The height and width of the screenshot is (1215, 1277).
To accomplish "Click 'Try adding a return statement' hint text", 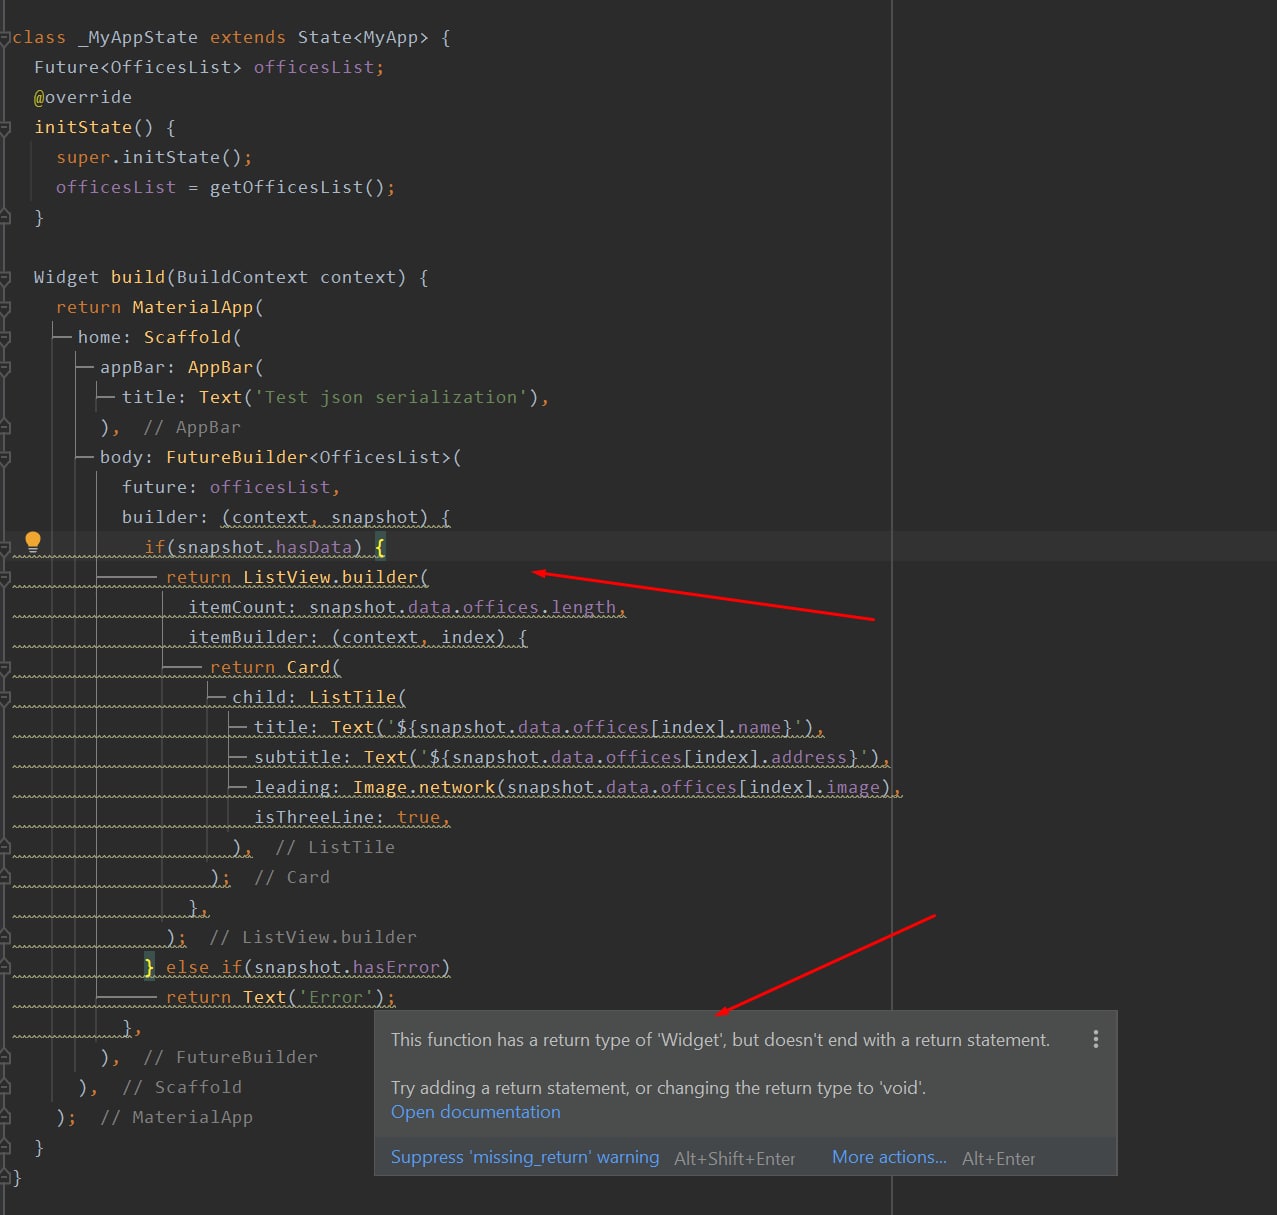I will [658, 1088].
